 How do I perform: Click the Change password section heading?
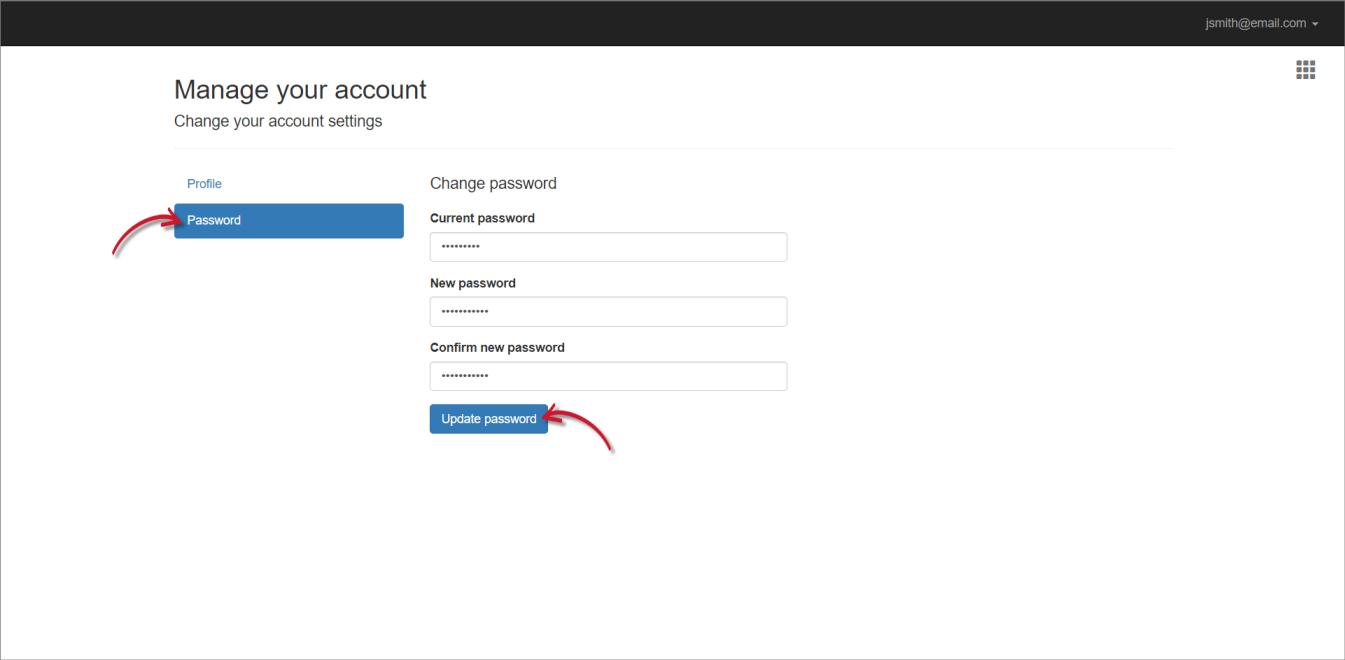click(493, 183)
